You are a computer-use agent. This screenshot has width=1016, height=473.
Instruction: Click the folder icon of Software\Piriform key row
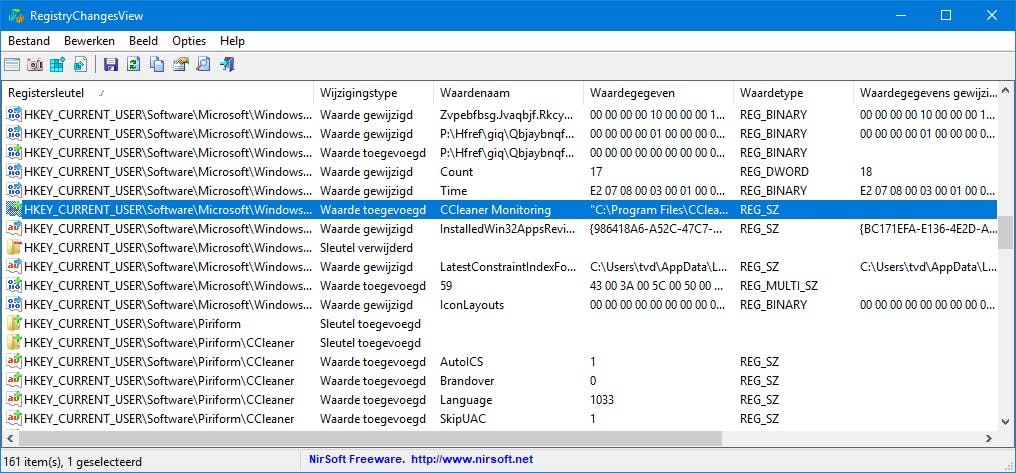(x=14, y=323)
